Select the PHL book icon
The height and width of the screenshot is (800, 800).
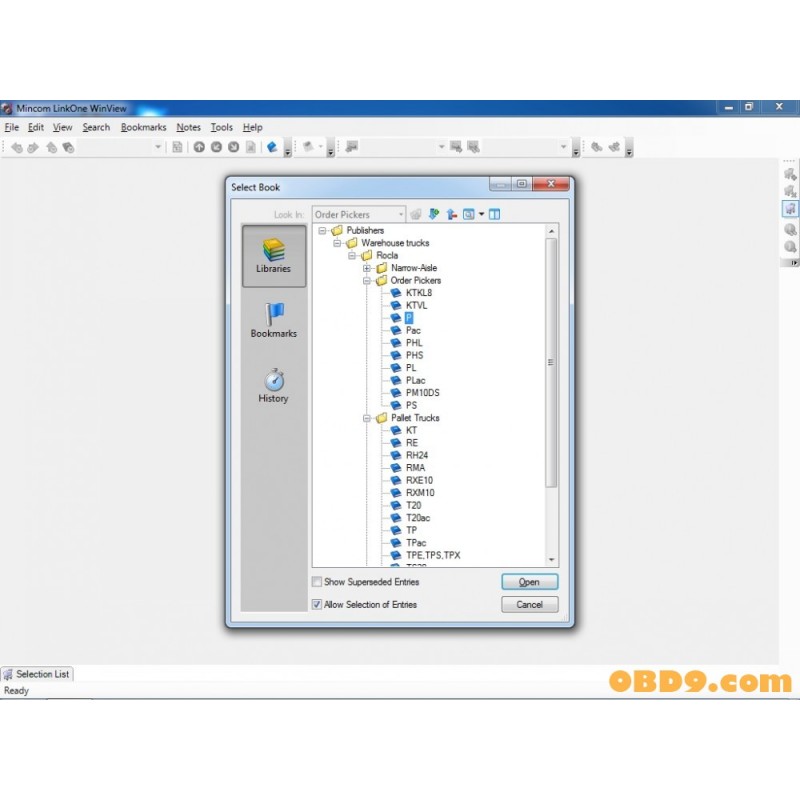(397, 343)
